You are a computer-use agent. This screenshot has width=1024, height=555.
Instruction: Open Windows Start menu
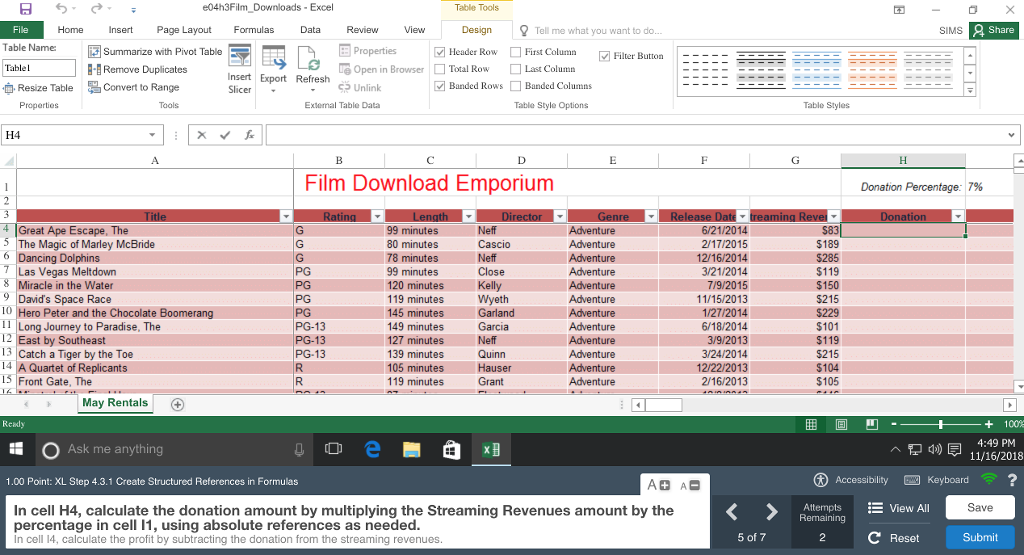16,449
